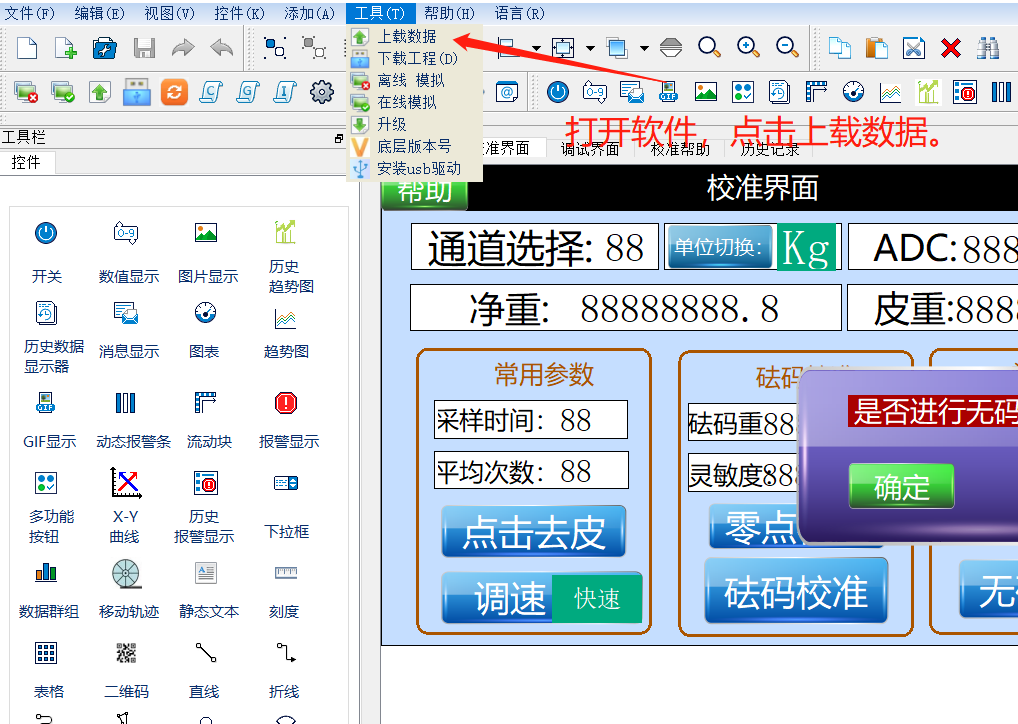Screen dimensions: 1018x724
Task: Click the Save floppy disk icon
Action: (144, 48)
